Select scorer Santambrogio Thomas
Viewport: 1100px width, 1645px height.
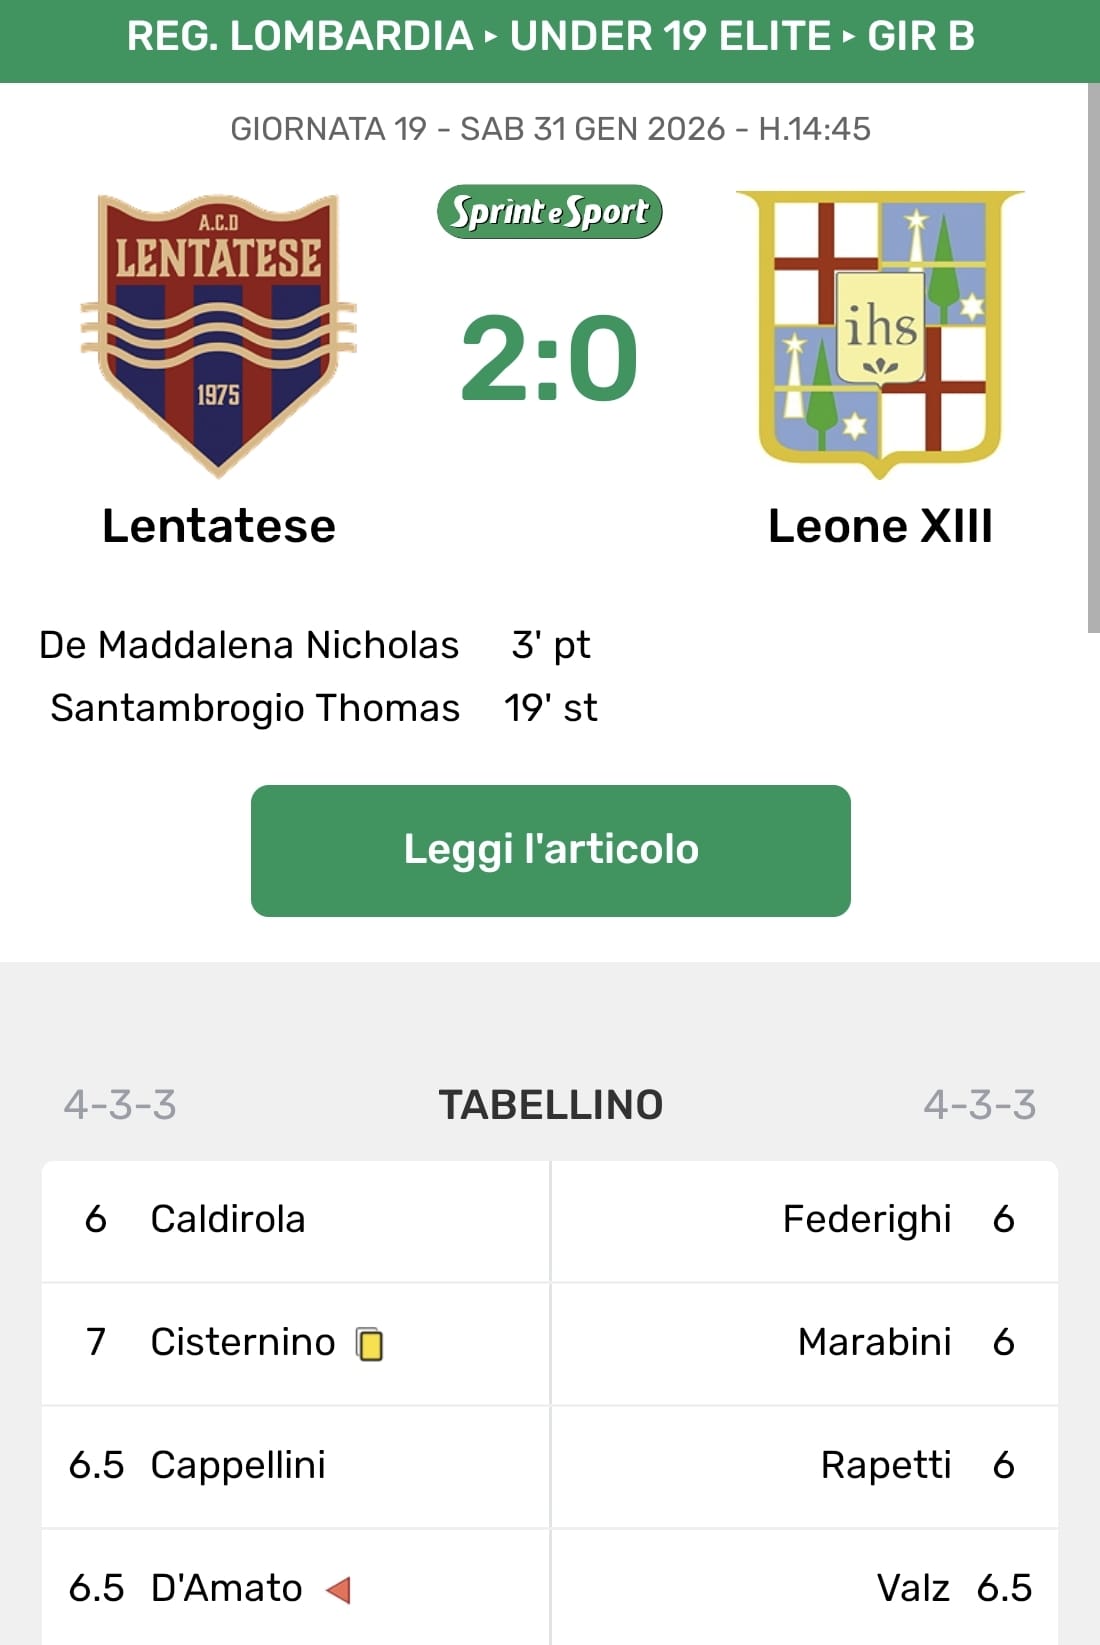[255, 708]
